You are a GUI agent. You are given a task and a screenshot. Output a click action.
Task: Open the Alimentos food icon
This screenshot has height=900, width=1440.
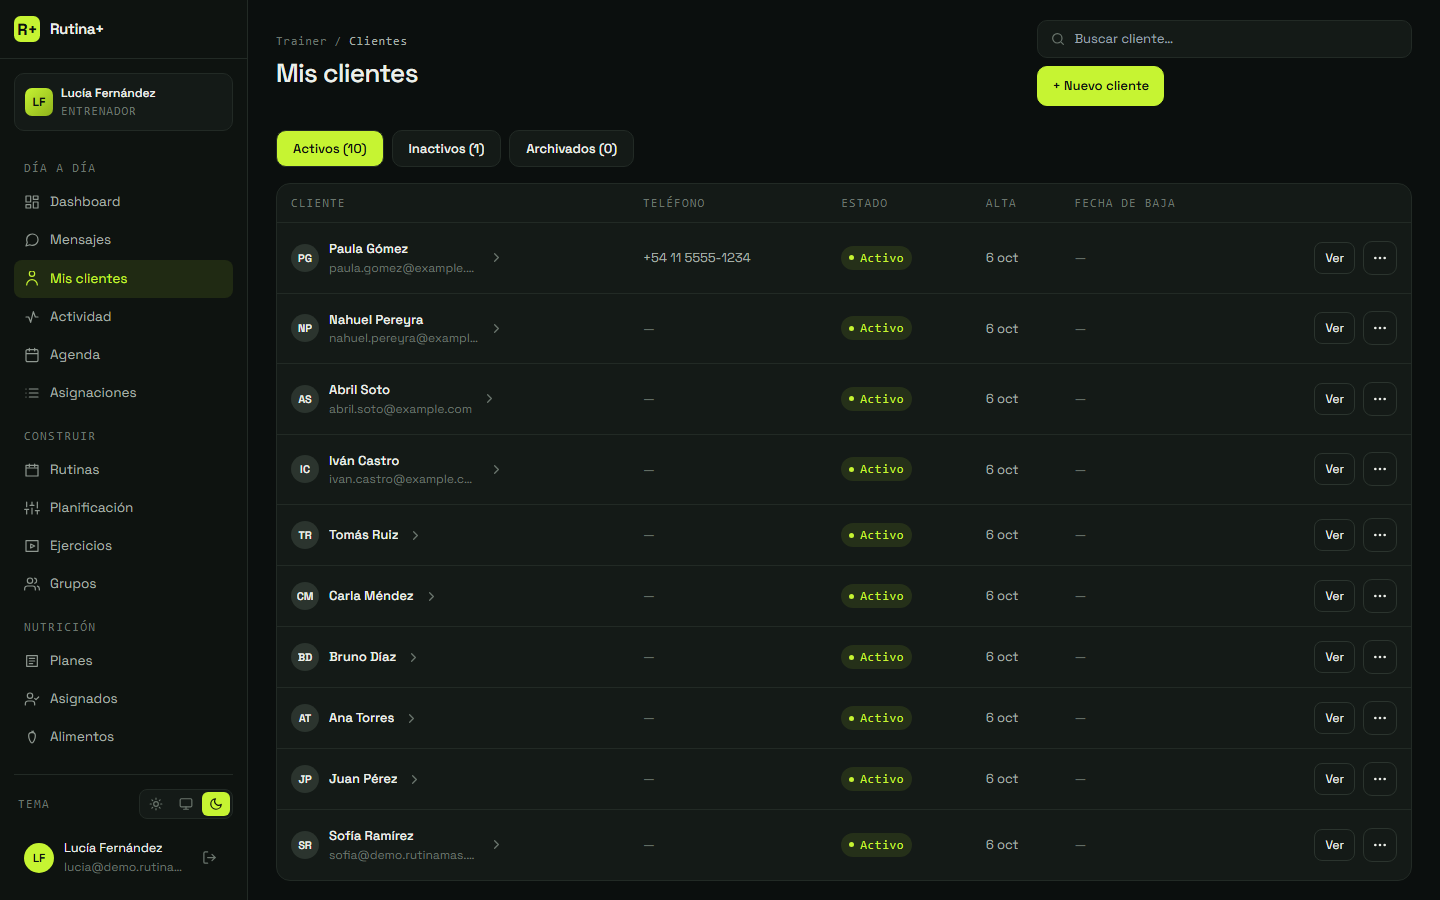[x=32, y=737]
